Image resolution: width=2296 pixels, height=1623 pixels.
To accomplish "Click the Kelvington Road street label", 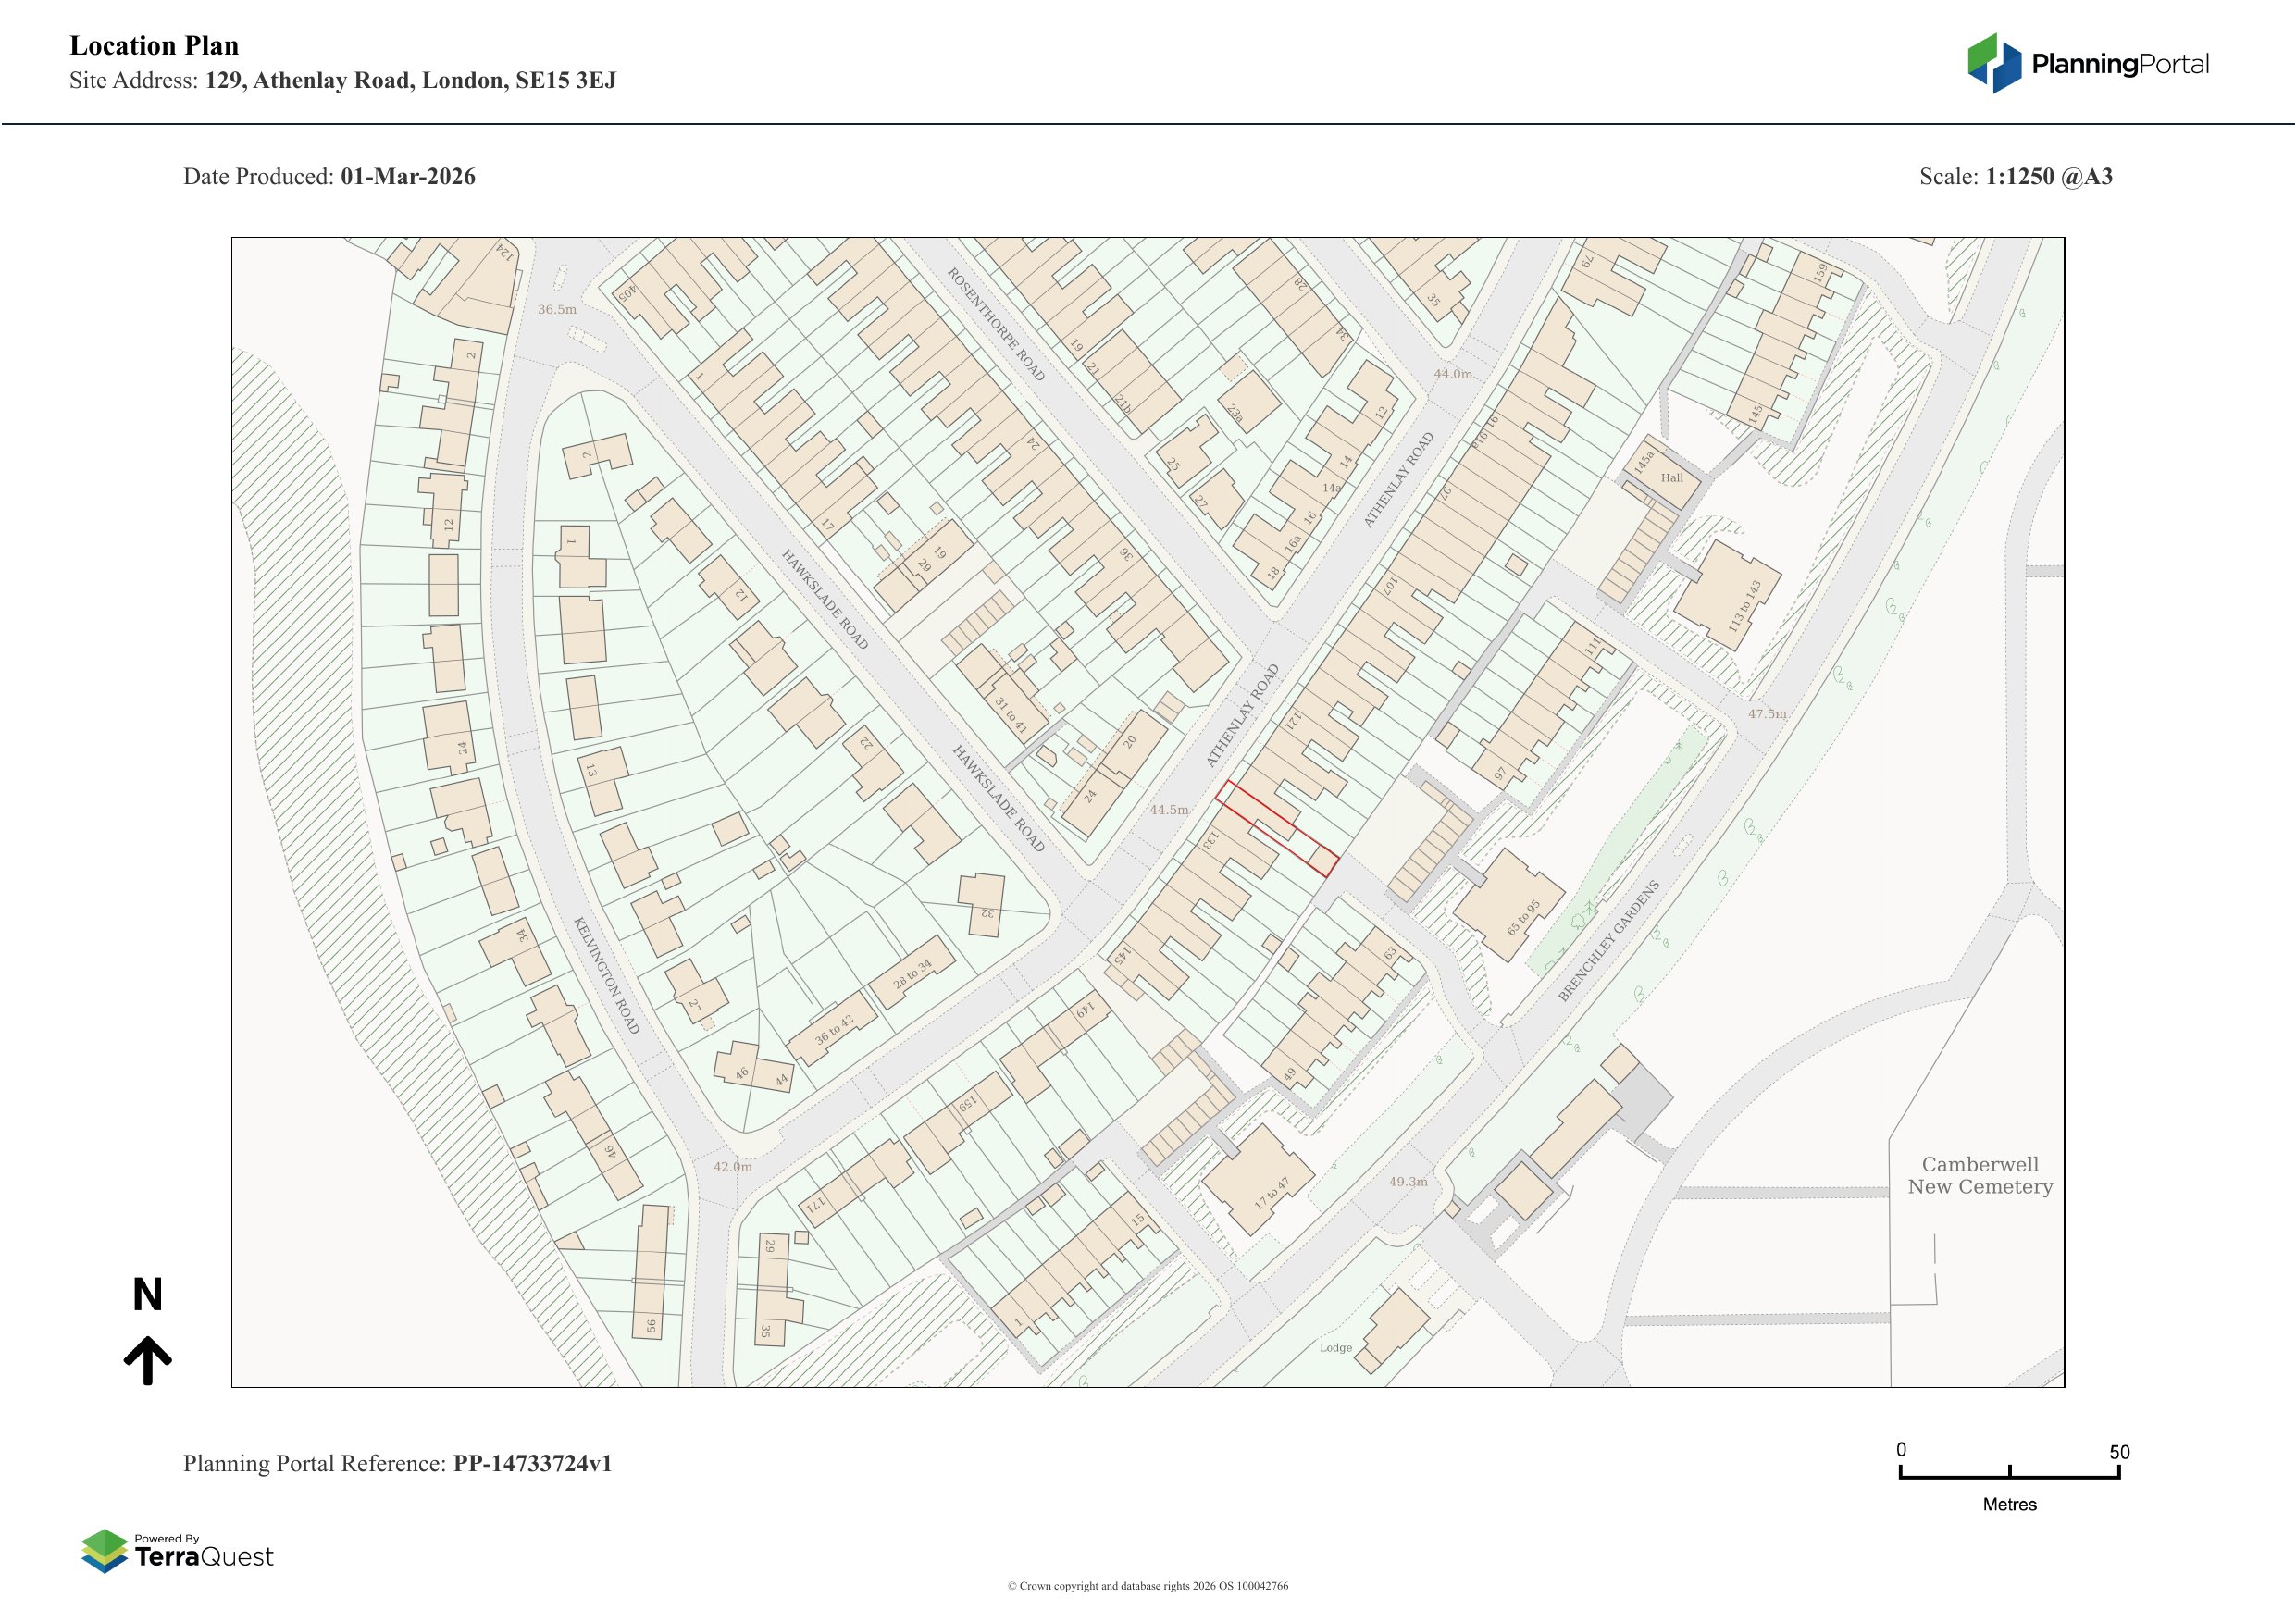I will coord(605,975).
